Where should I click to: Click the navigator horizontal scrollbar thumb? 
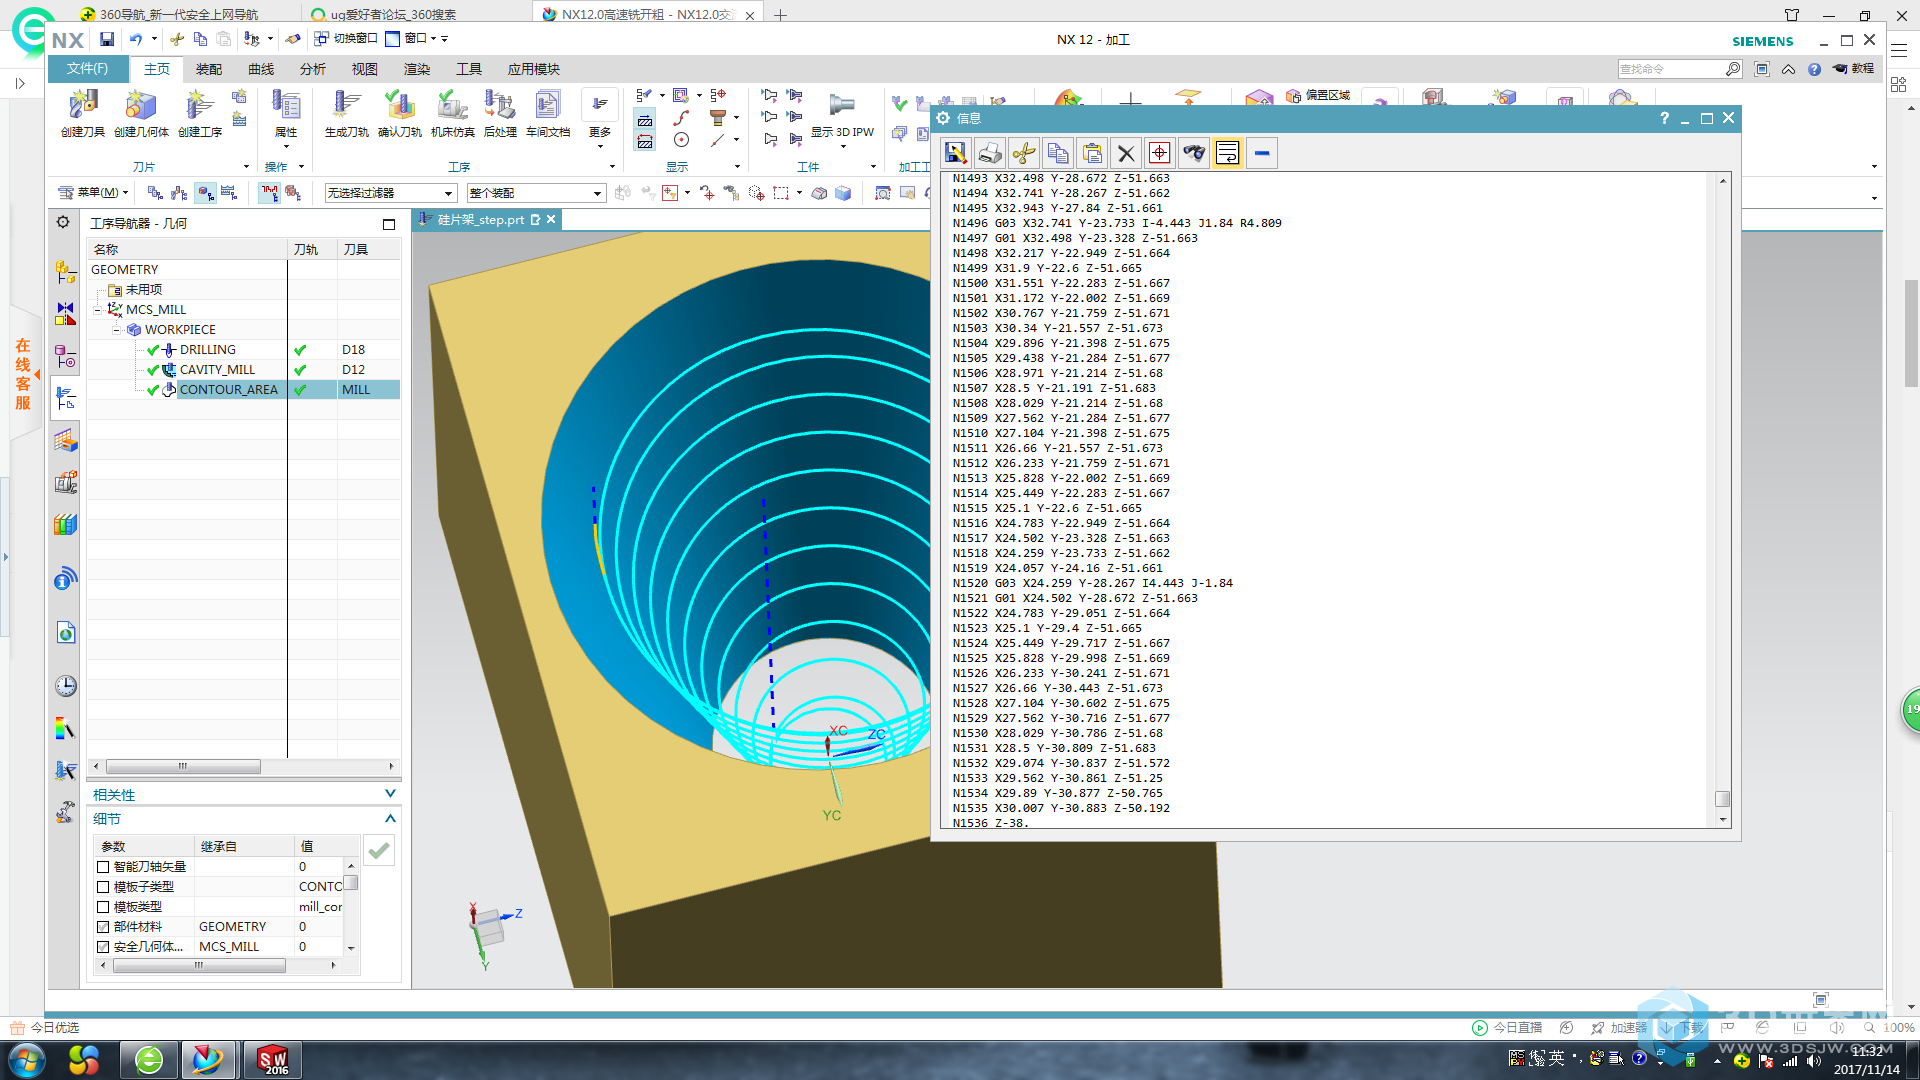click(183, 767)
